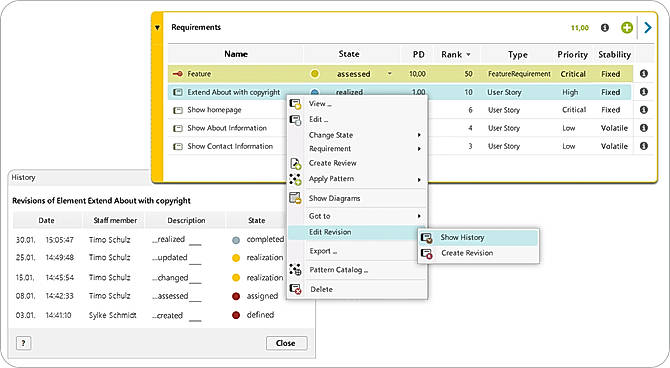This screenshot has height=368, width=670.
Task: Expand the Apply Pattern submenu arrow
Action: click(419, 180)
